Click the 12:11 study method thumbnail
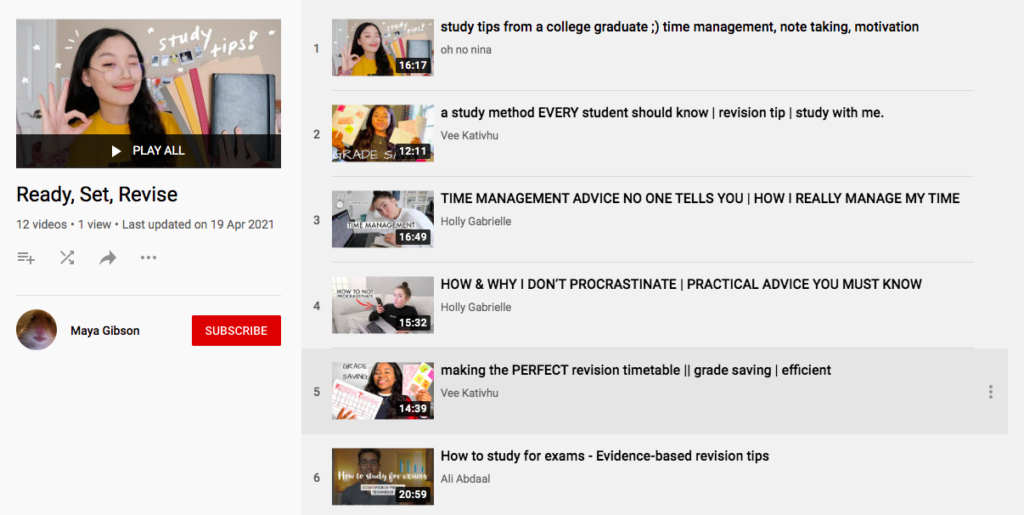1024x515 pixels. (383, 133)
